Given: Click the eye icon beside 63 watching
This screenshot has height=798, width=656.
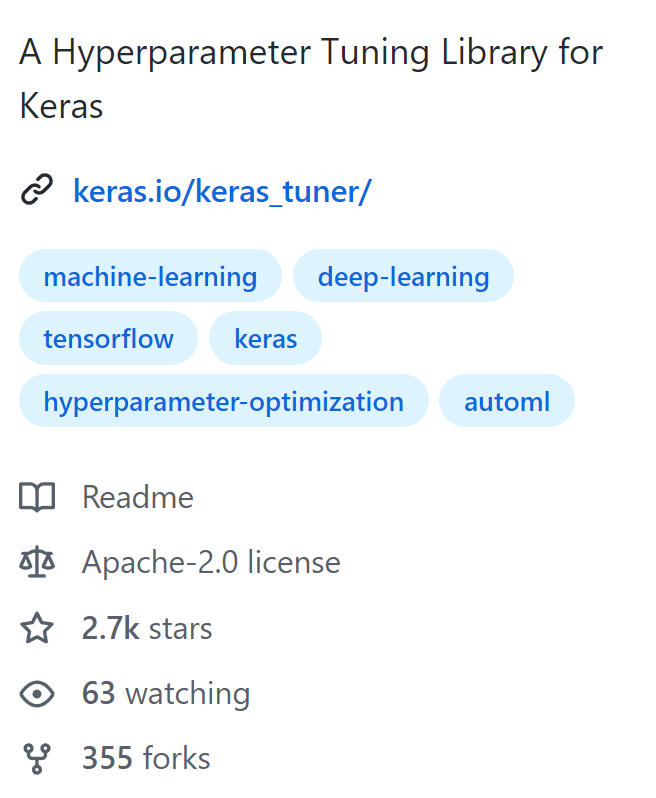Looking at the screenshot, I should coord(37,694).
